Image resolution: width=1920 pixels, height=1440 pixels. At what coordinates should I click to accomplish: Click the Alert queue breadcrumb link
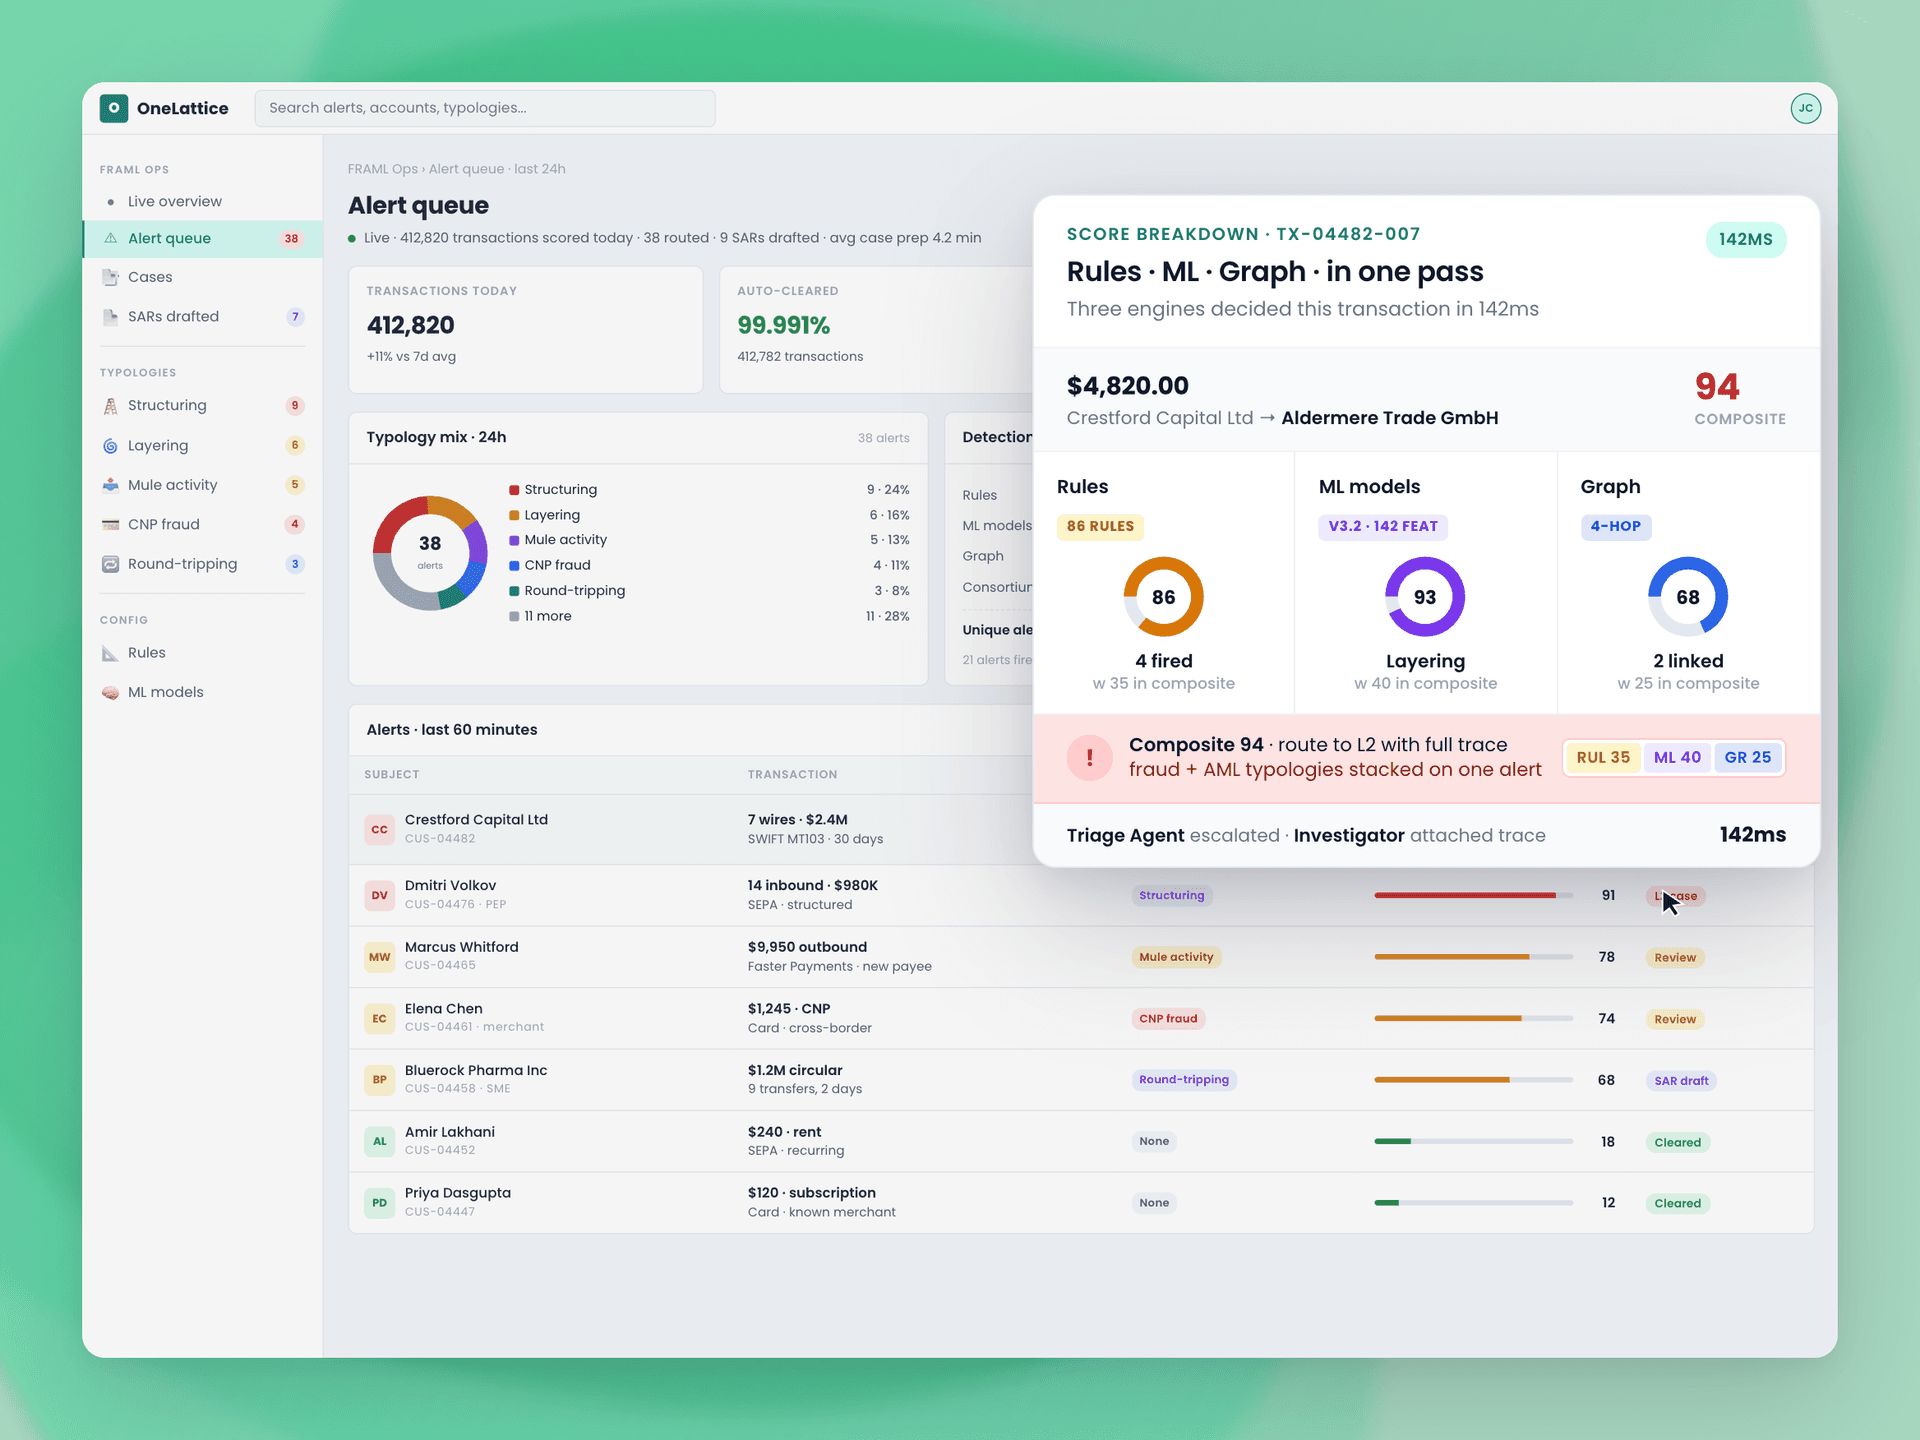[466, 169]
